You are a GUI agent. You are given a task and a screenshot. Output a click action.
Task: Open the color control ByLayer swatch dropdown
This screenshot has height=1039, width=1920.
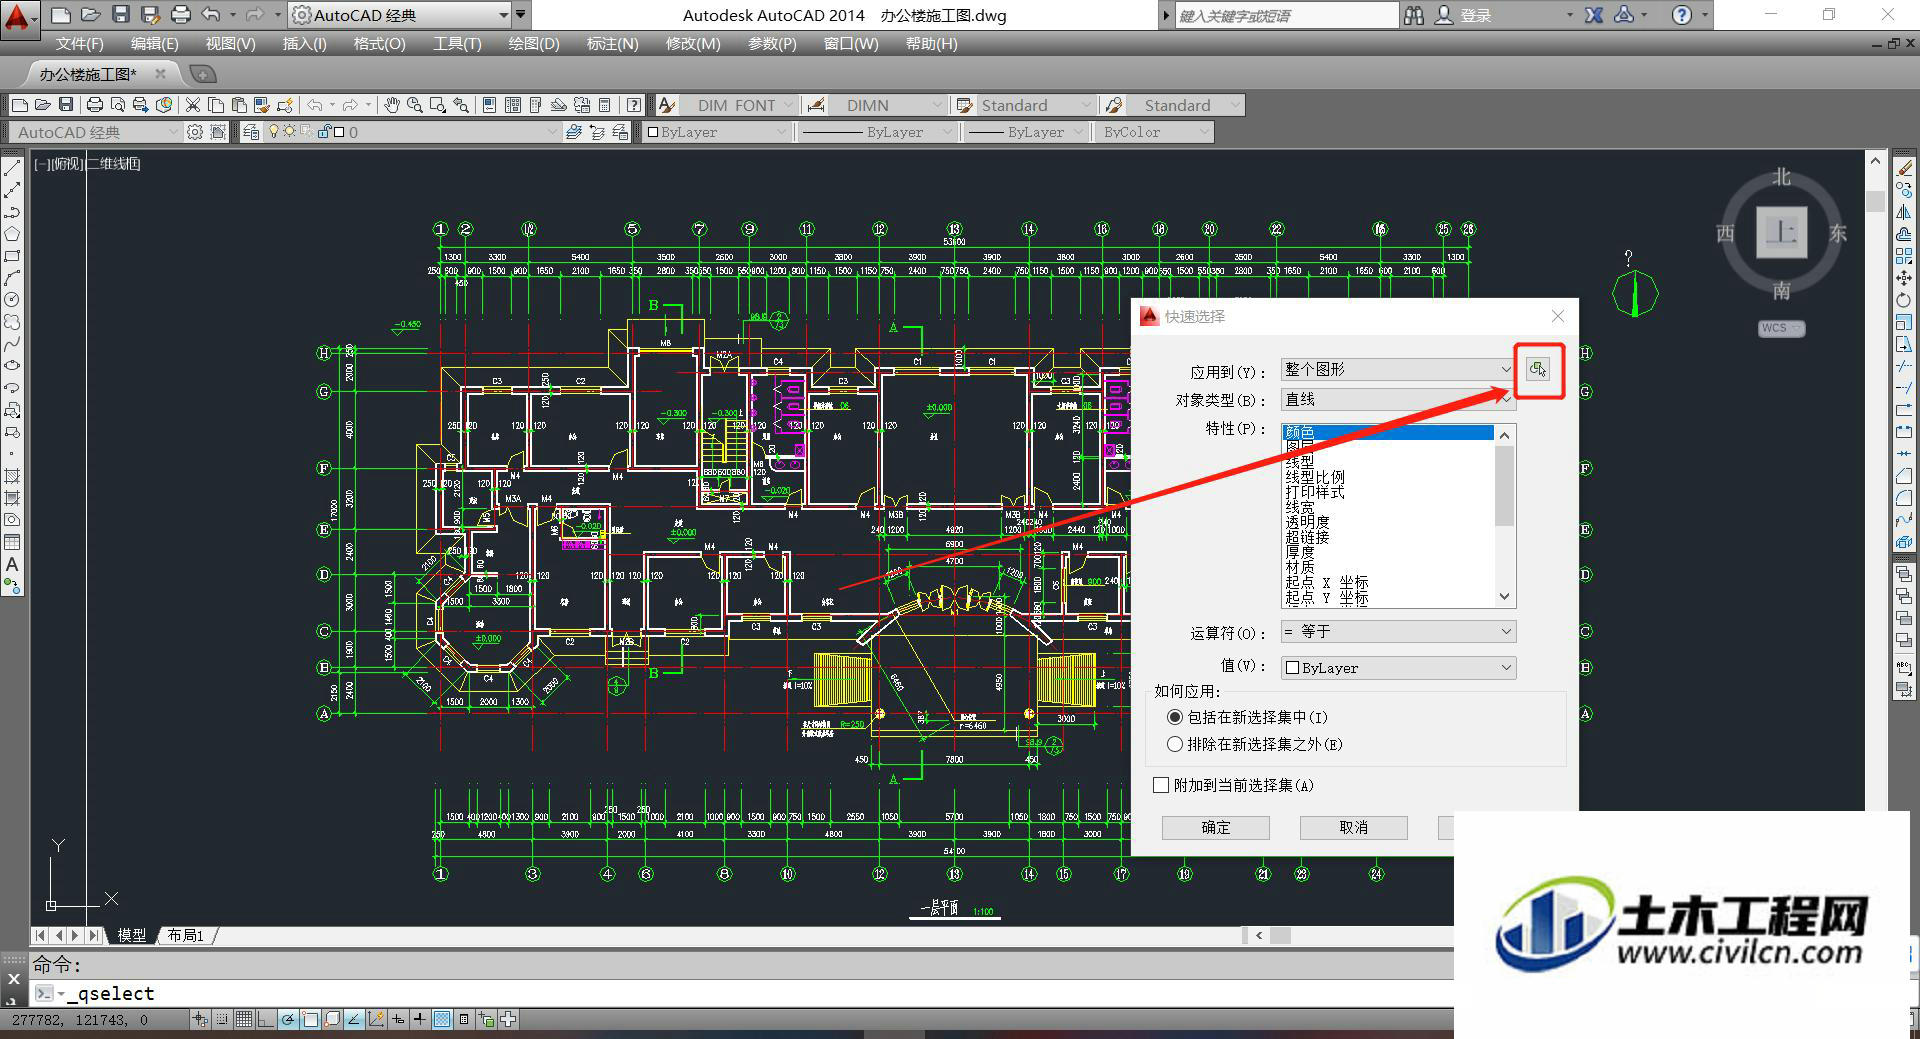tap(717, 132)
